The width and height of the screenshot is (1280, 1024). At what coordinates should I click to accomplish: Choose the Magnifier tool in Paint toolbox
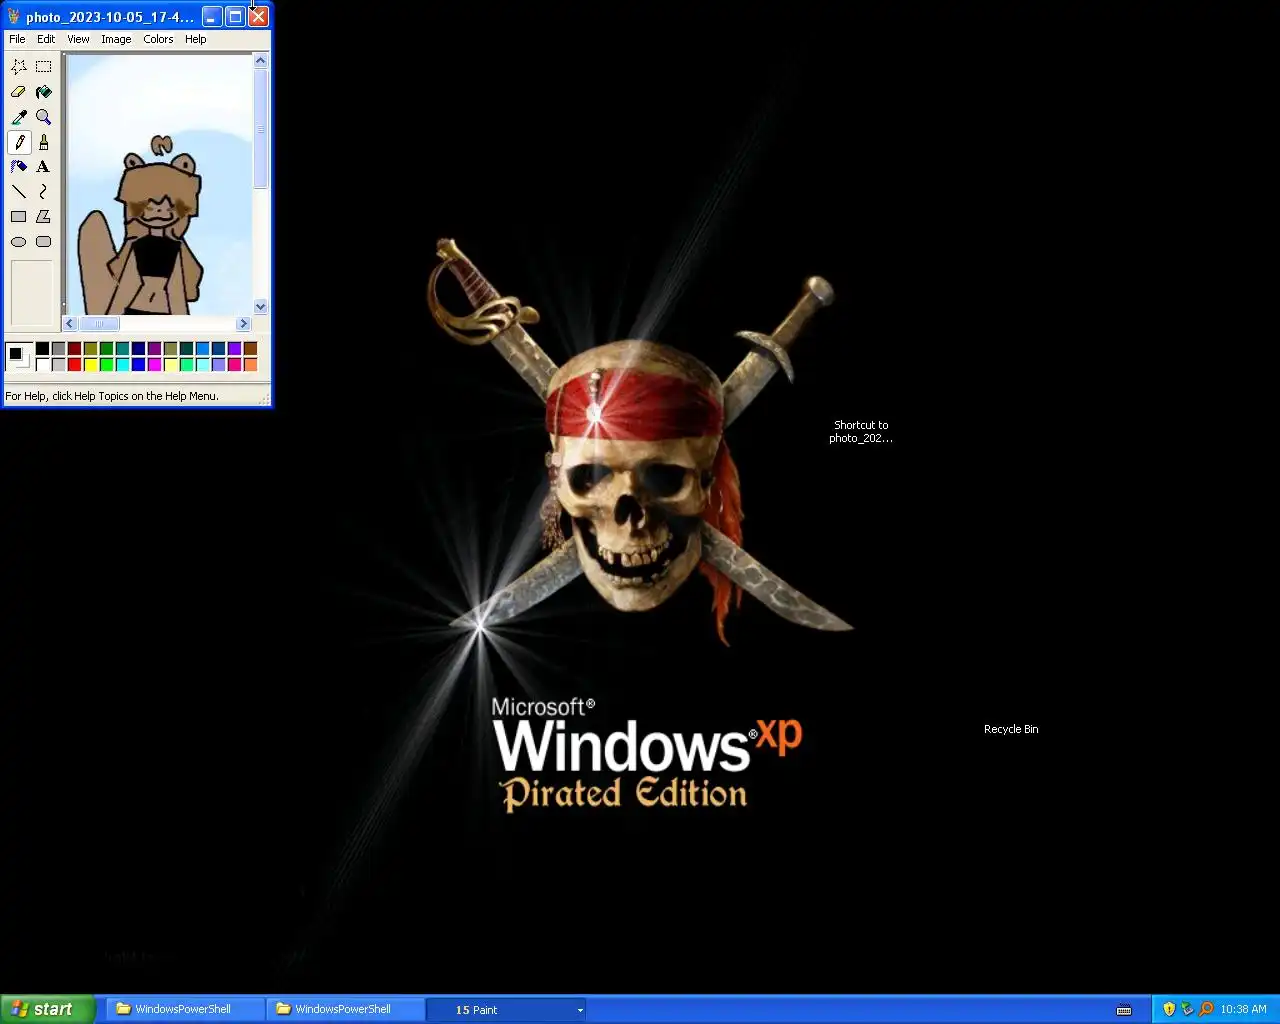tap(43, 117)
